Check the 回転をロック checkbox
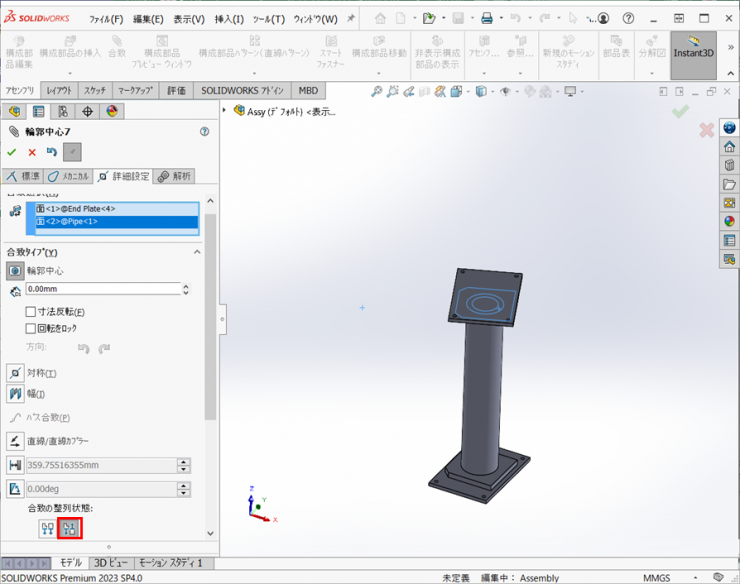The height and width of the screenshot is (584, 740). pyautogui.click(x=30, y=328)
